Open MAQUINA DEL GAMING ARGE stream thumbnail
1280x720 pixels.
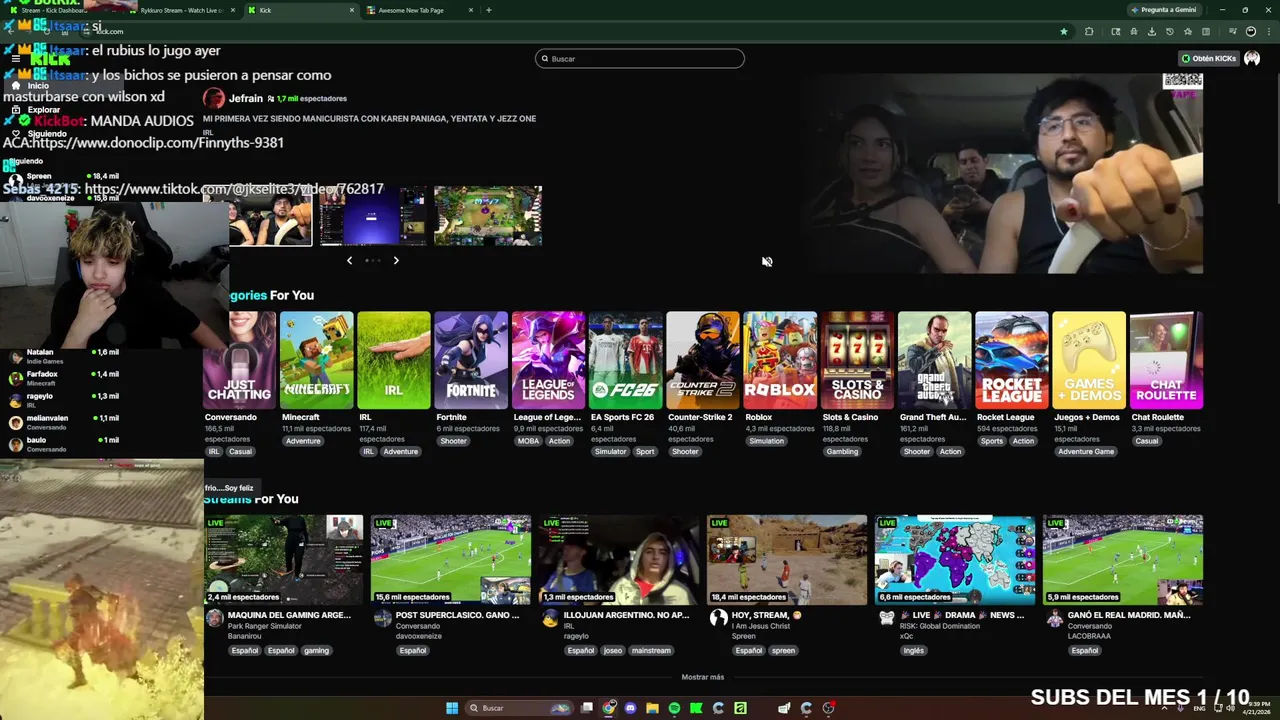tap(284, 560)
